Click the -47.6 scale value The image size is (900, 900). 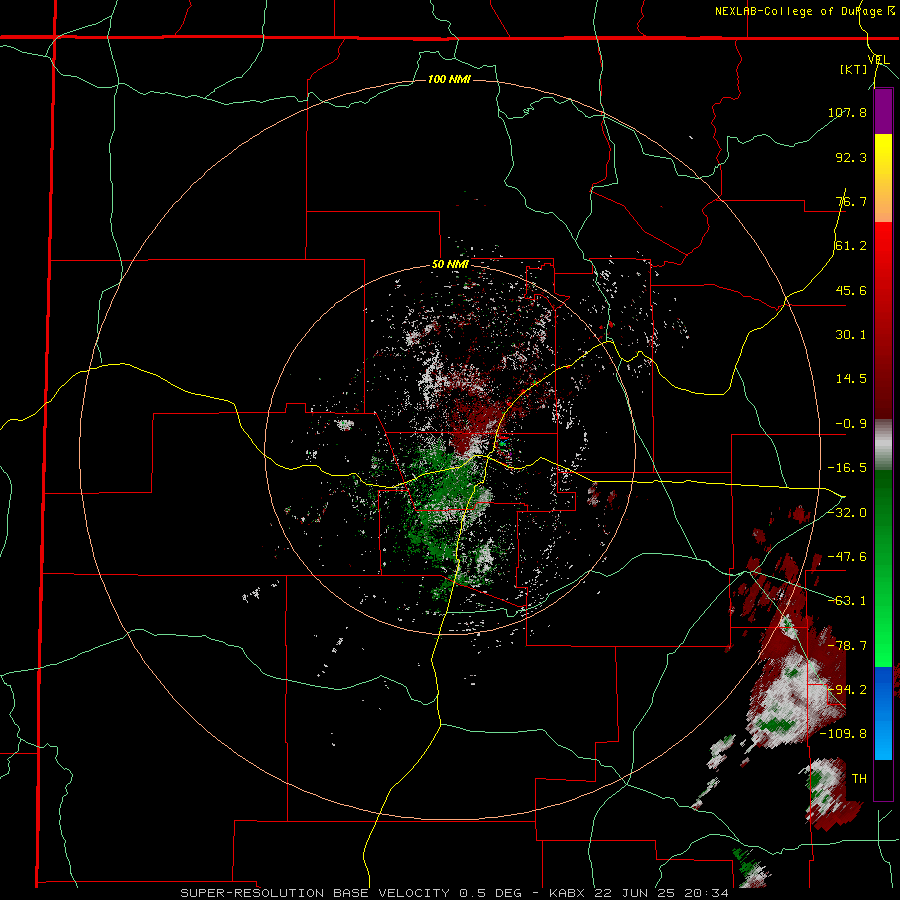(847, 557)
